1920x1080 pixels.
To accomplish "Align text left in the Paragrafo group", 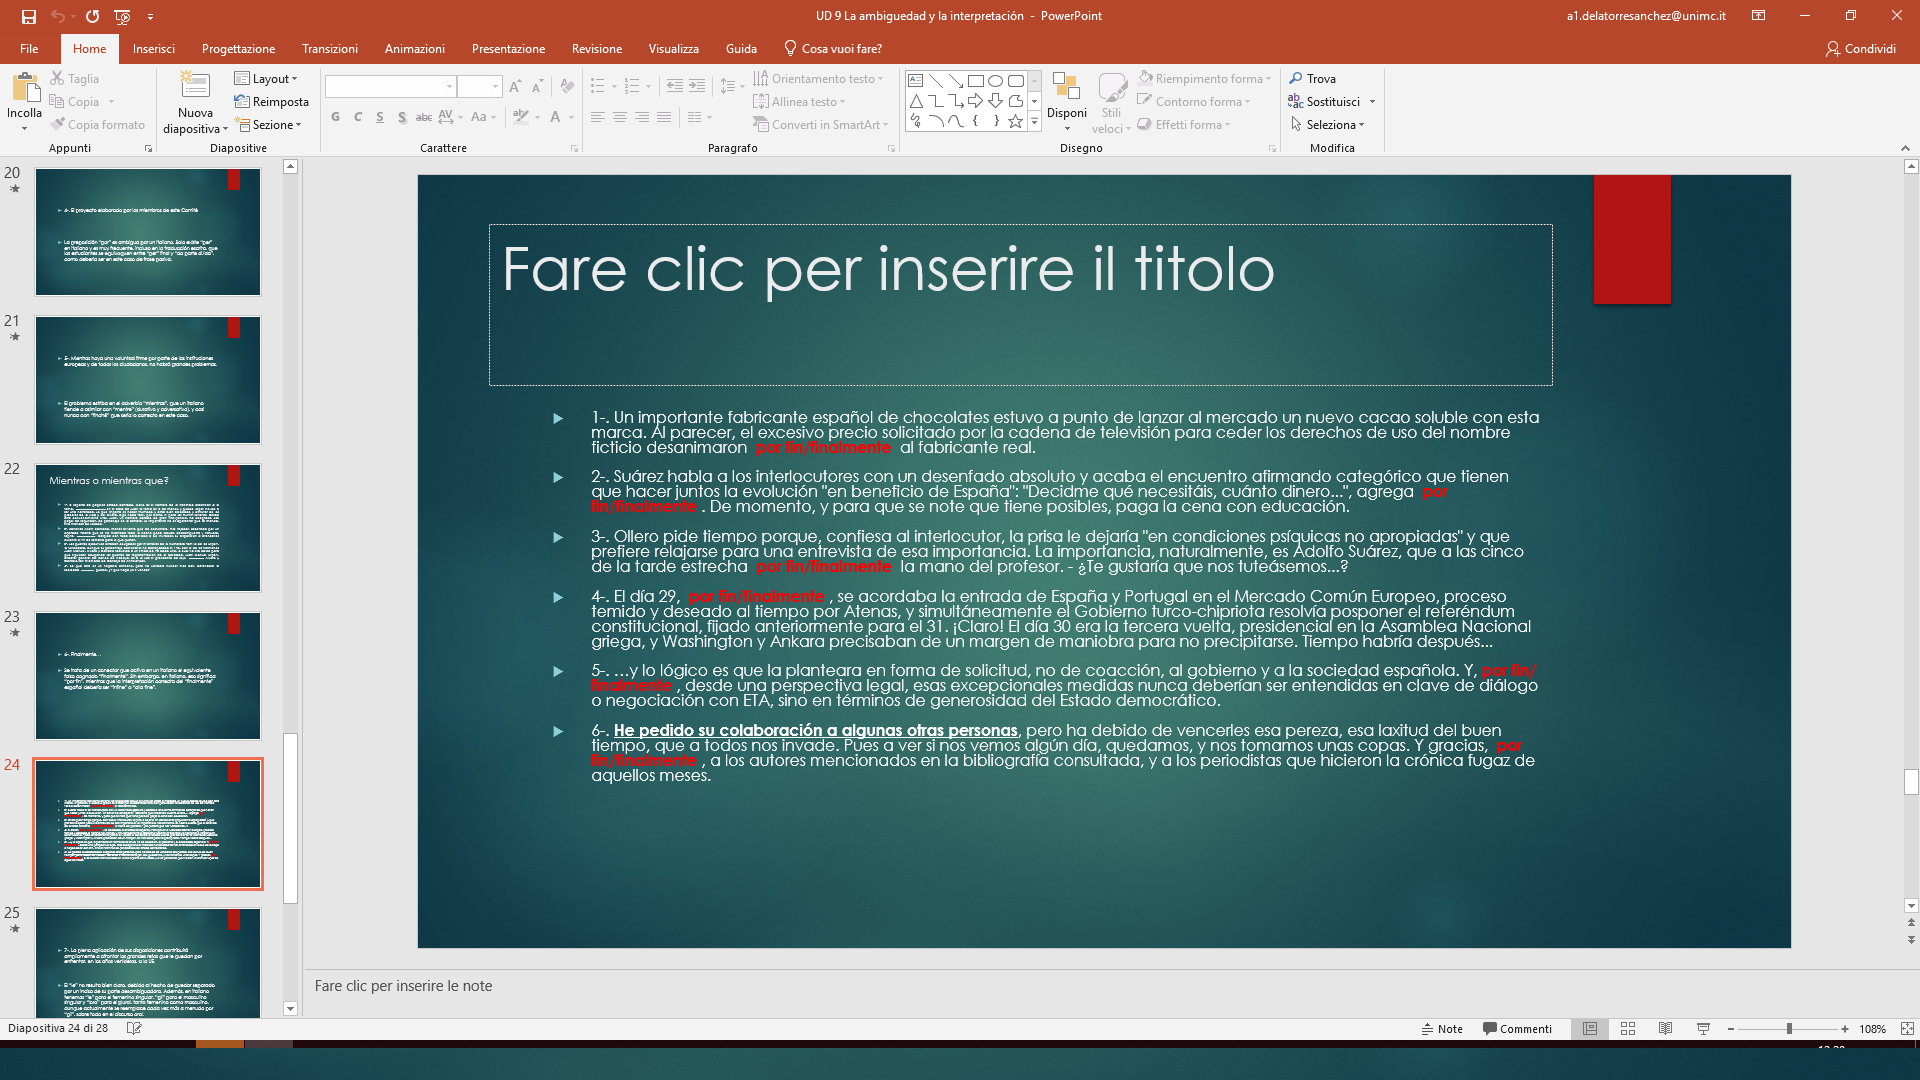I will coord(598,118).
